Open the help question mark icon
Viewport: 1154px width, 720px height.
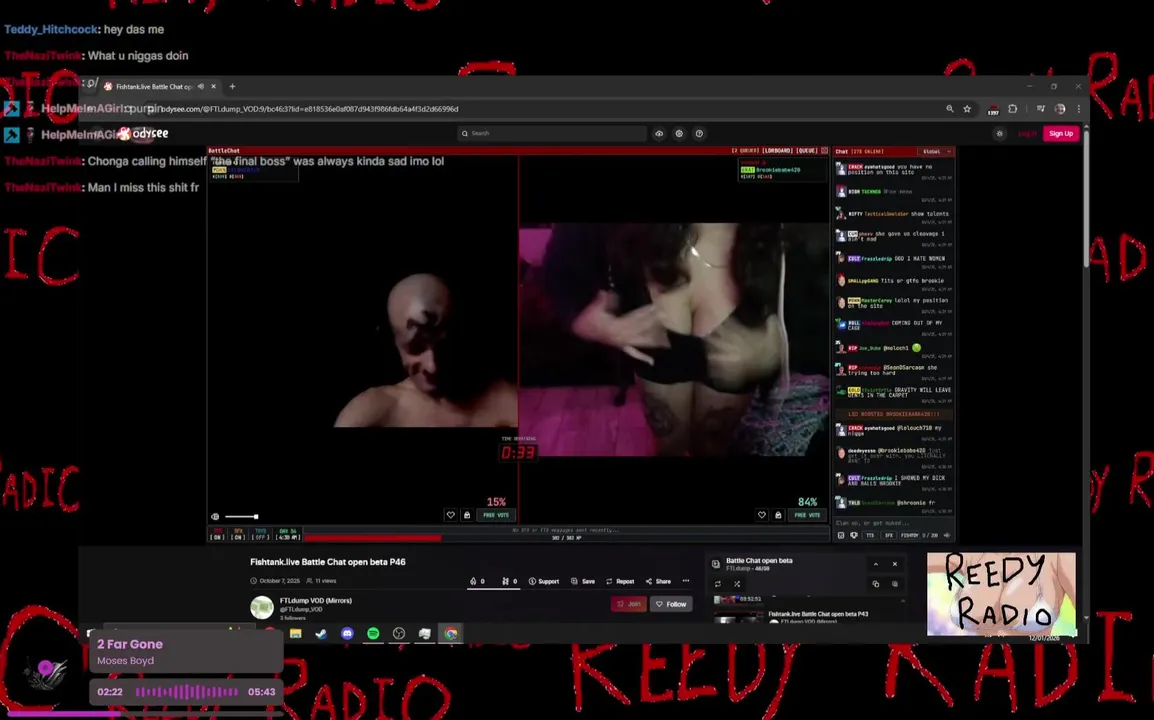pyautogui.click(x=699, y=133)
